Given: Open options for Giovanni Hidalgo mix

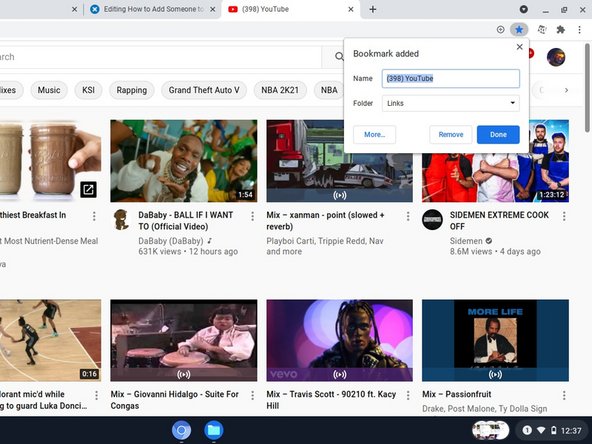Looking at the screenshot, I should coord(252,395).
